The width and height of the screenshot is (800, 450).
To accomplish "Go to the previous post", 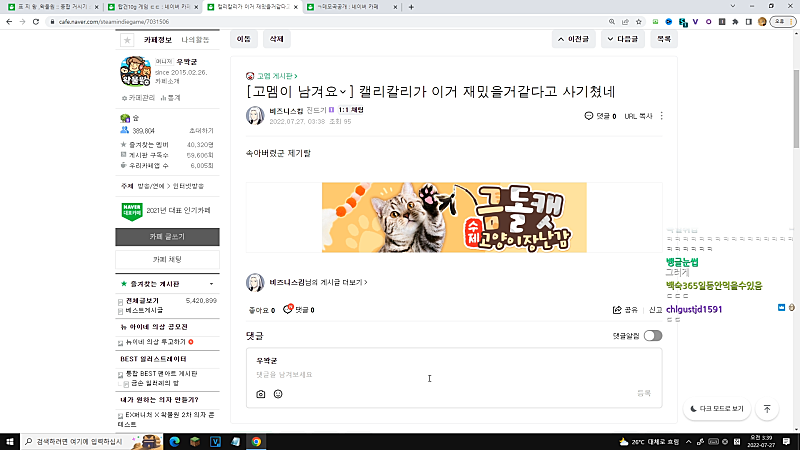I will (573, 39).
